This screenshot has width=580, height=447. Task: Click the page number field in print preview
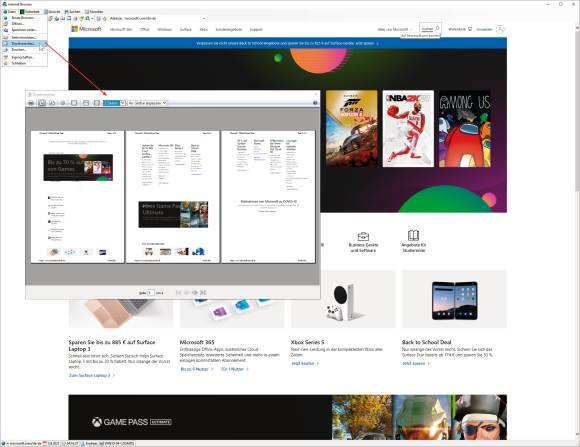(151, 293)
